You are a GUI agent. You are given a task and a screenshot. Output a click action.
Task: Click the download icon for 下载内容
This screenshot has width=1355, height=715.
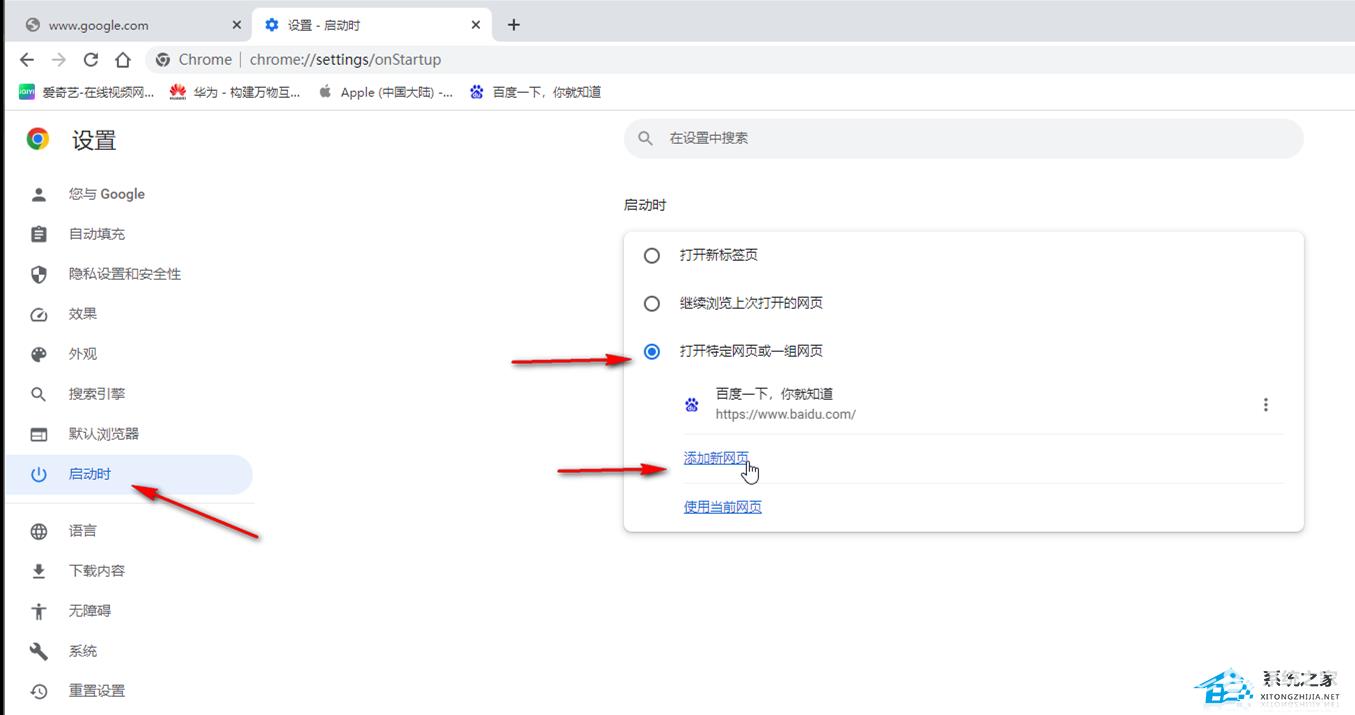point(39,571)
